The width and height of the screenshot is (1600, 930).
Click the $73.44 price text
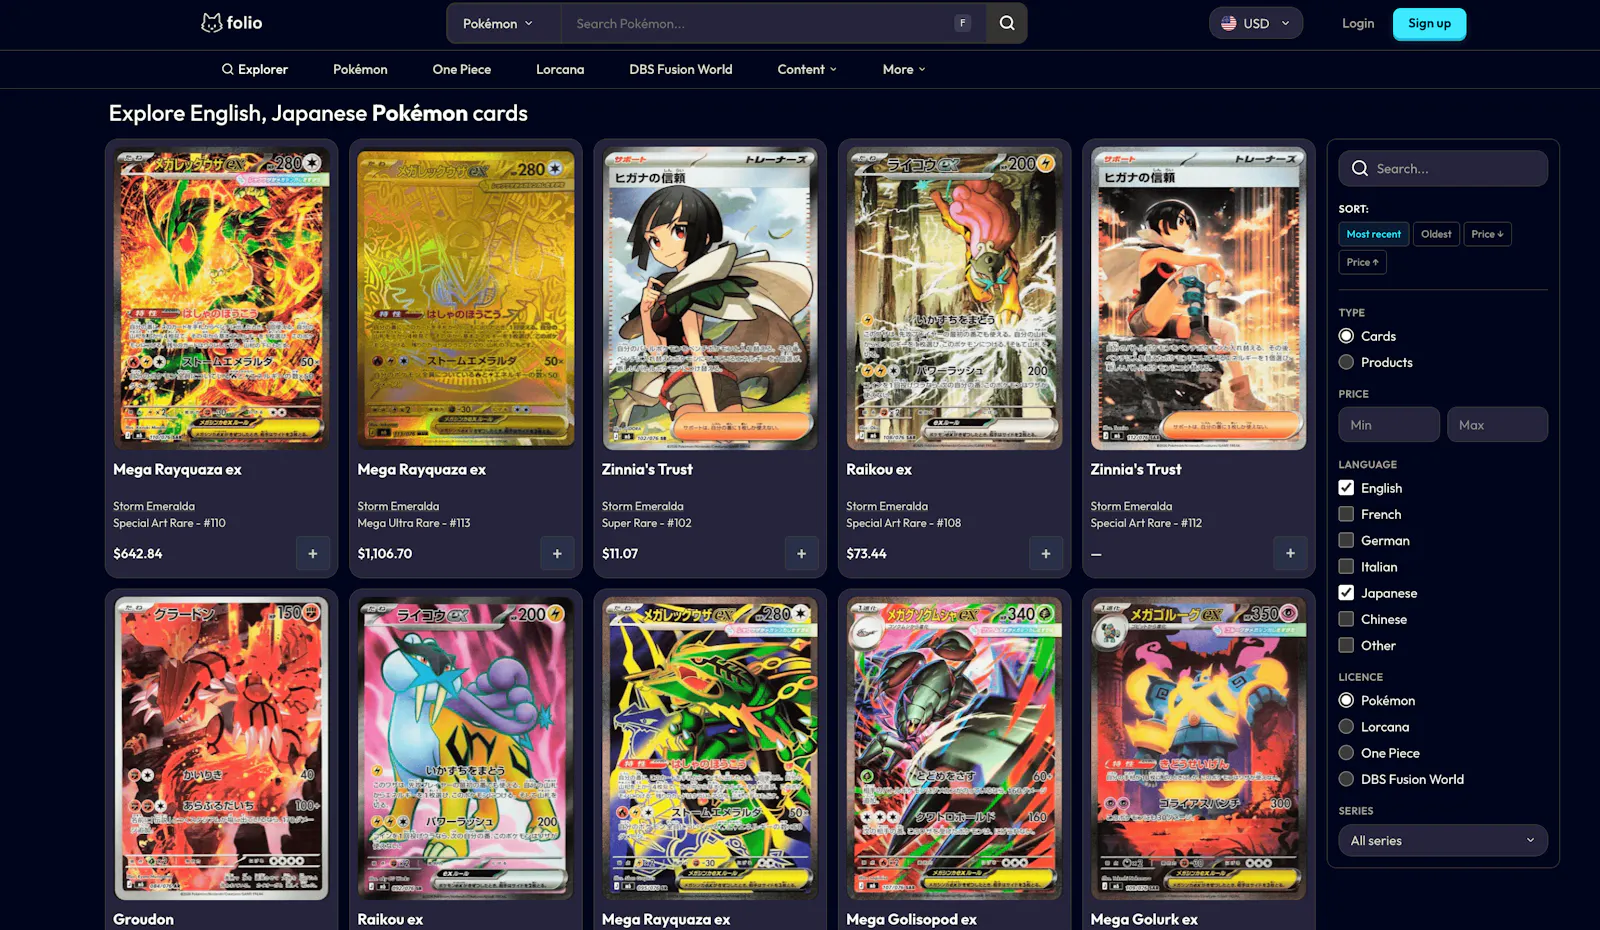(x=866, y=553)
